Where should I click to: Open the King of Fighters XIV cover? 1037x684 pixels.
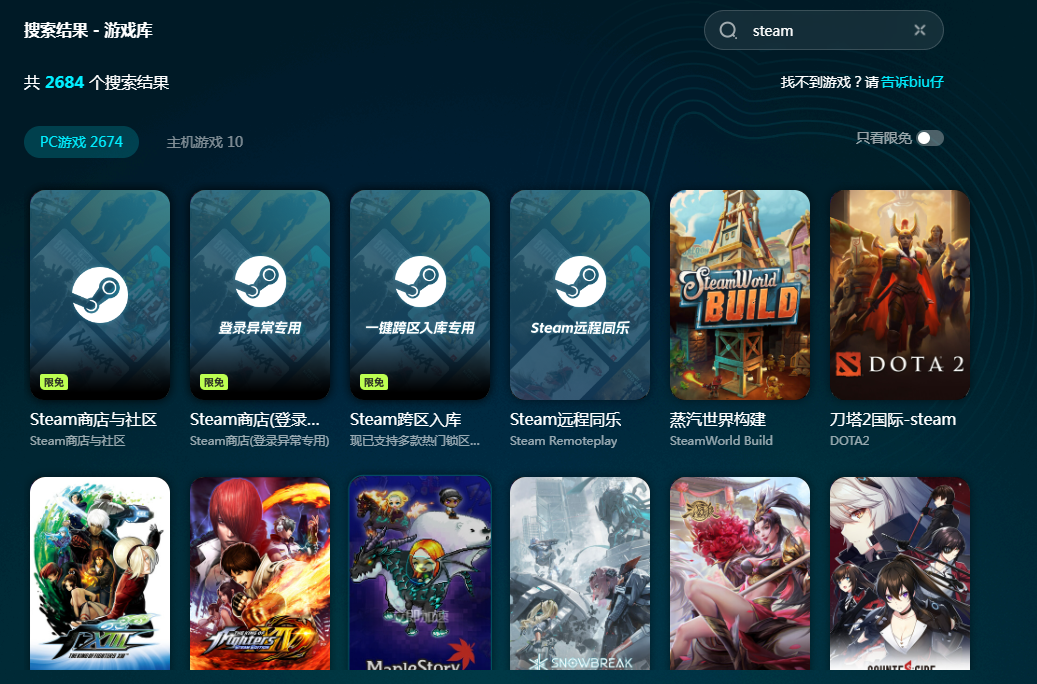point(260,573)
